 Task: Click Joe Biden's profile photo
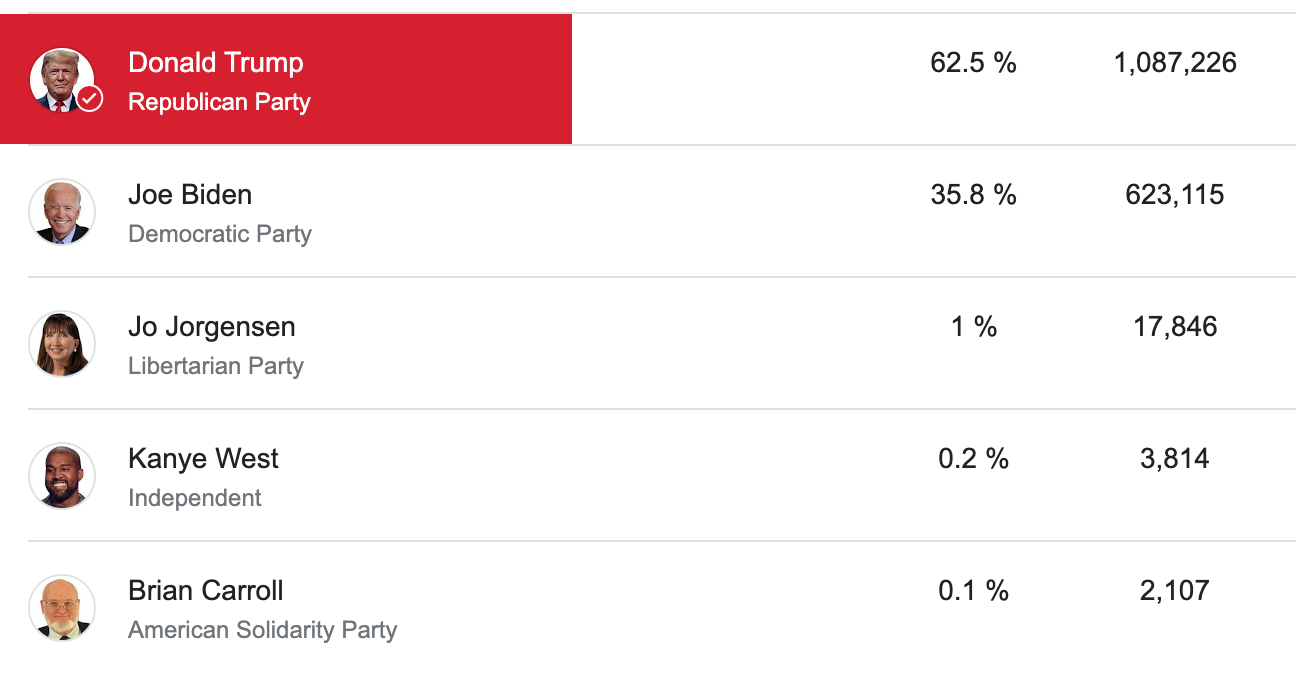(62, 212)
